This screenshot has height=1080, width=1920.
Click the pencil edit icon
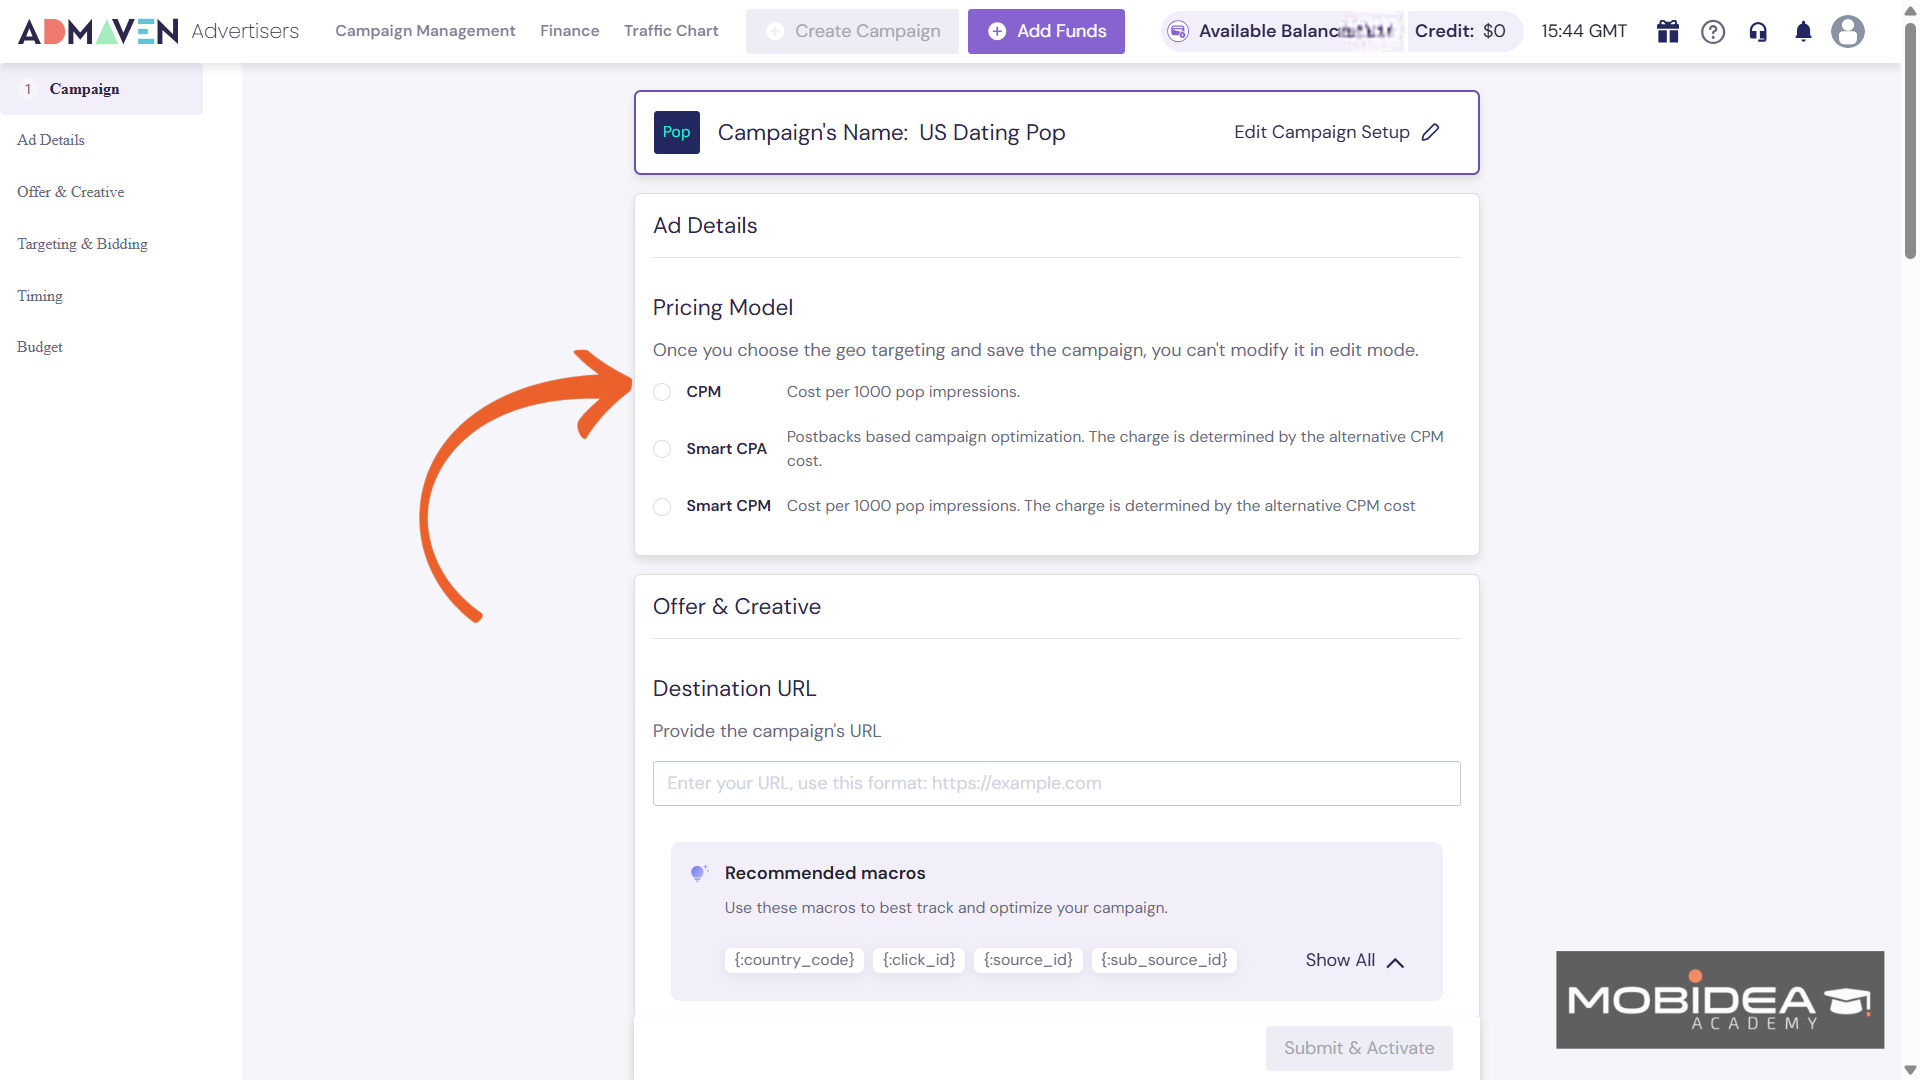[1431, 132]
